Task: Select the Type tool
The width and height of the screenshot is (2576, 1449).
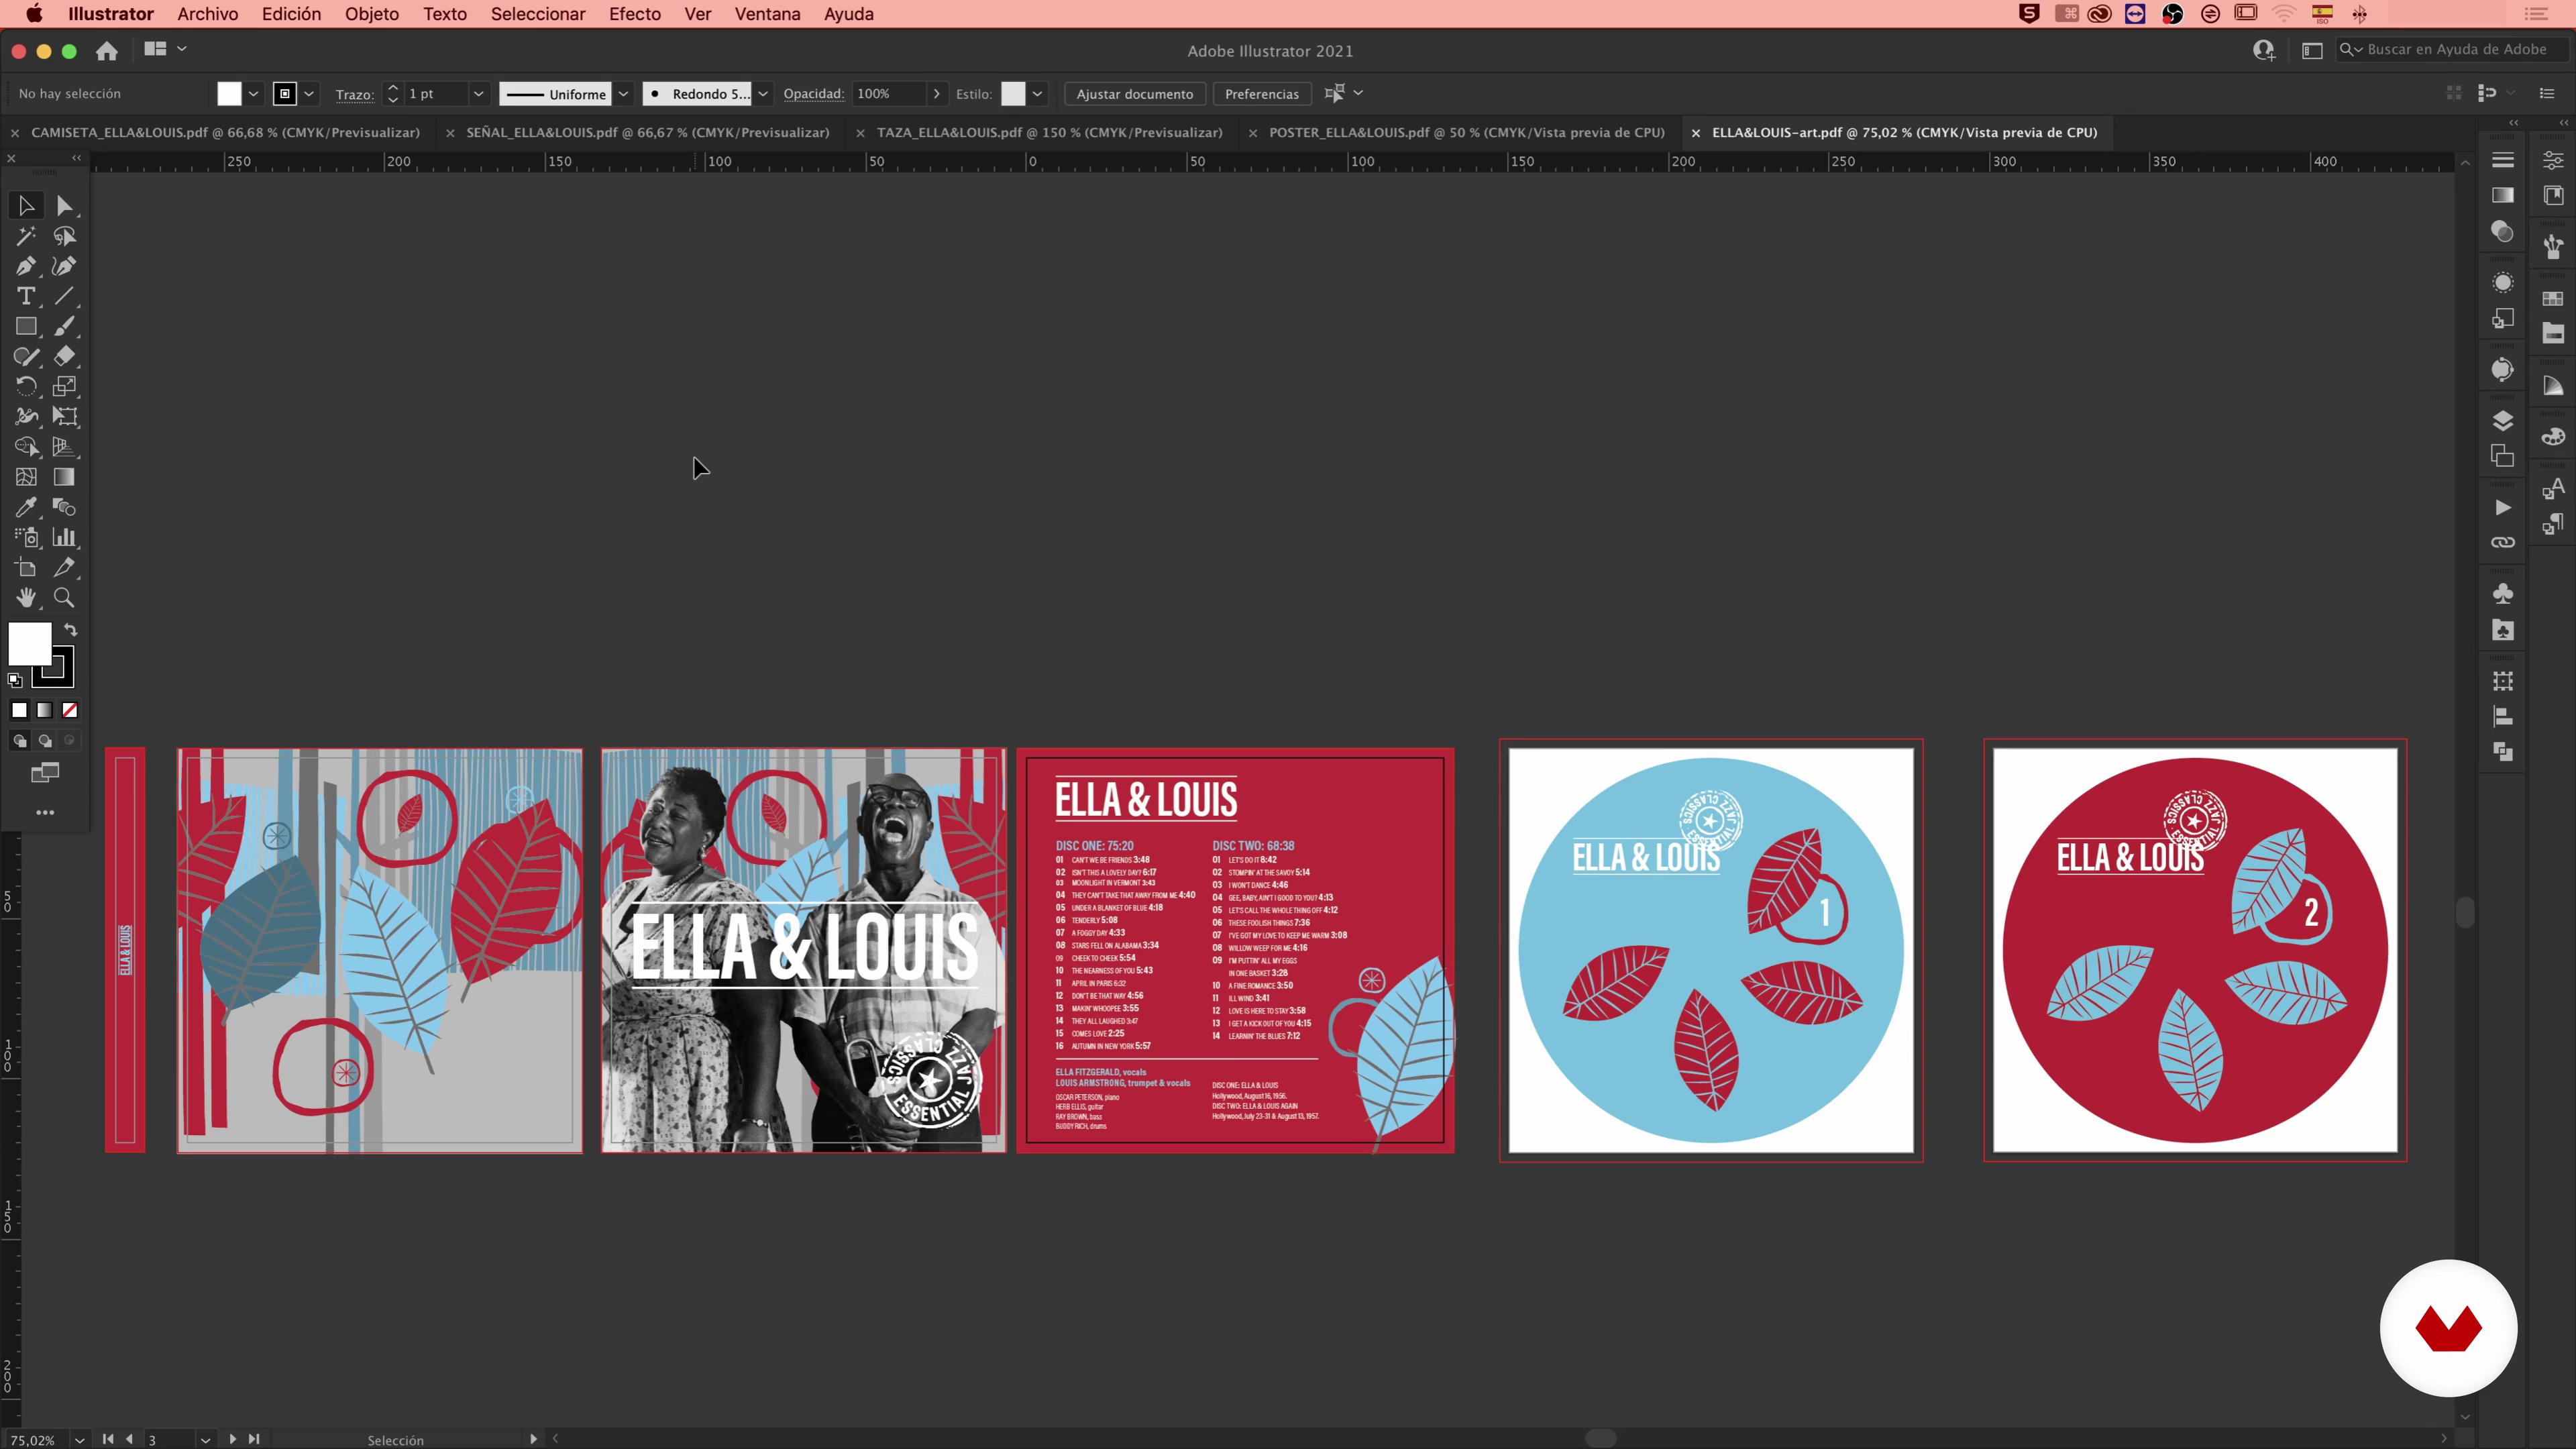Action: (x=26, y=296)
